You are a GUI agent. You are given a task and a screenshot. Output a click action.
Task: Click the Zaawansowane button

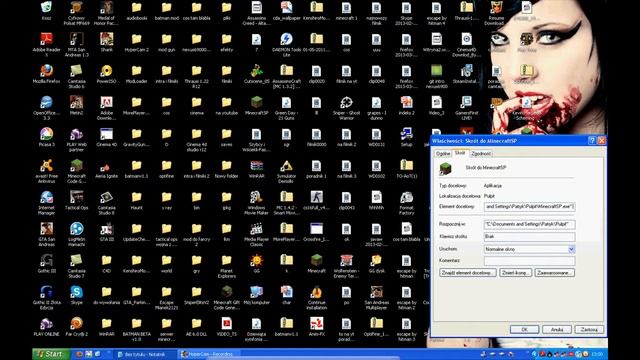pyautogui.click(x=555, y=273)
